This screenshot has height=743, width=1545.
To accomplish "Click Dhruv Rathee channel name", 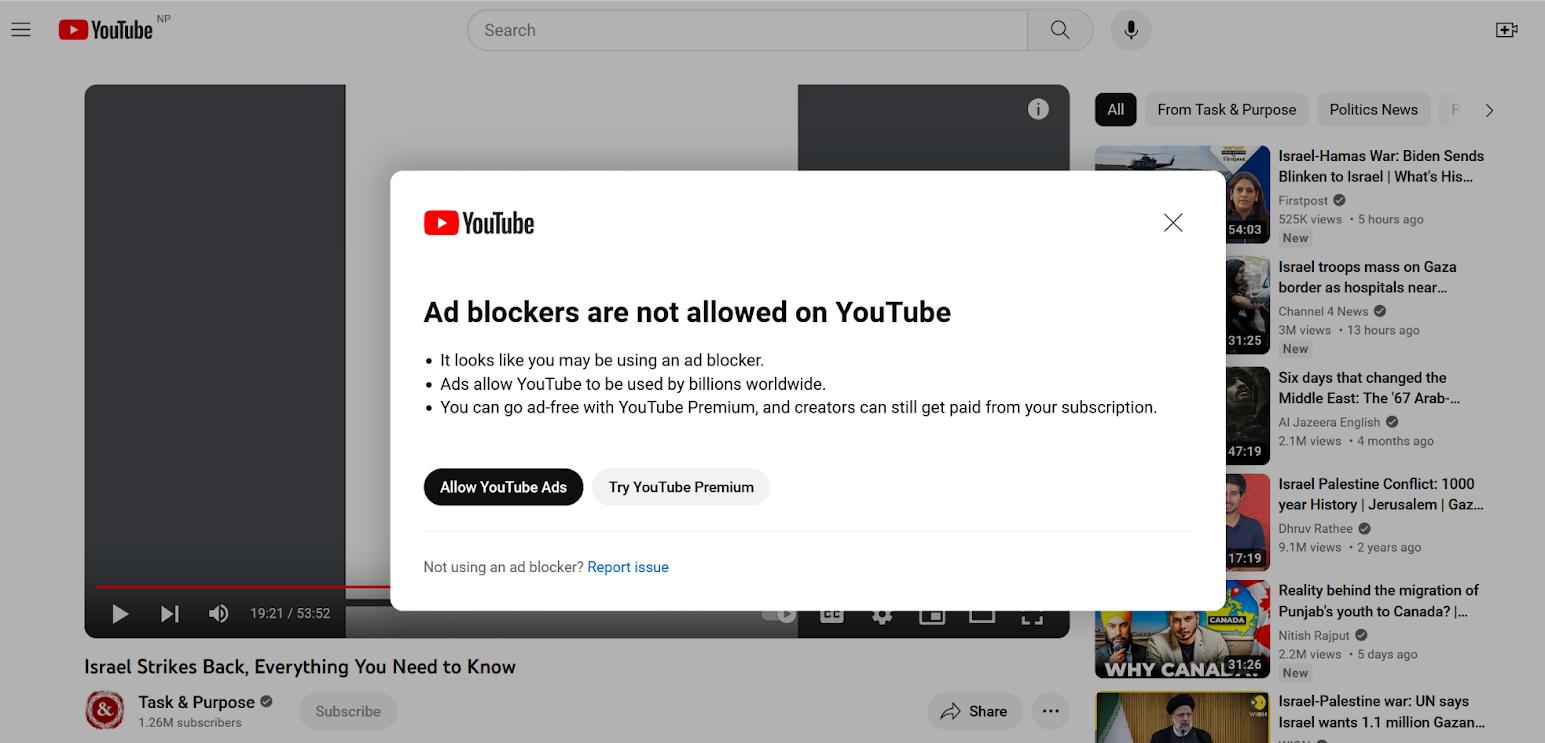I will click(1315, 529).
